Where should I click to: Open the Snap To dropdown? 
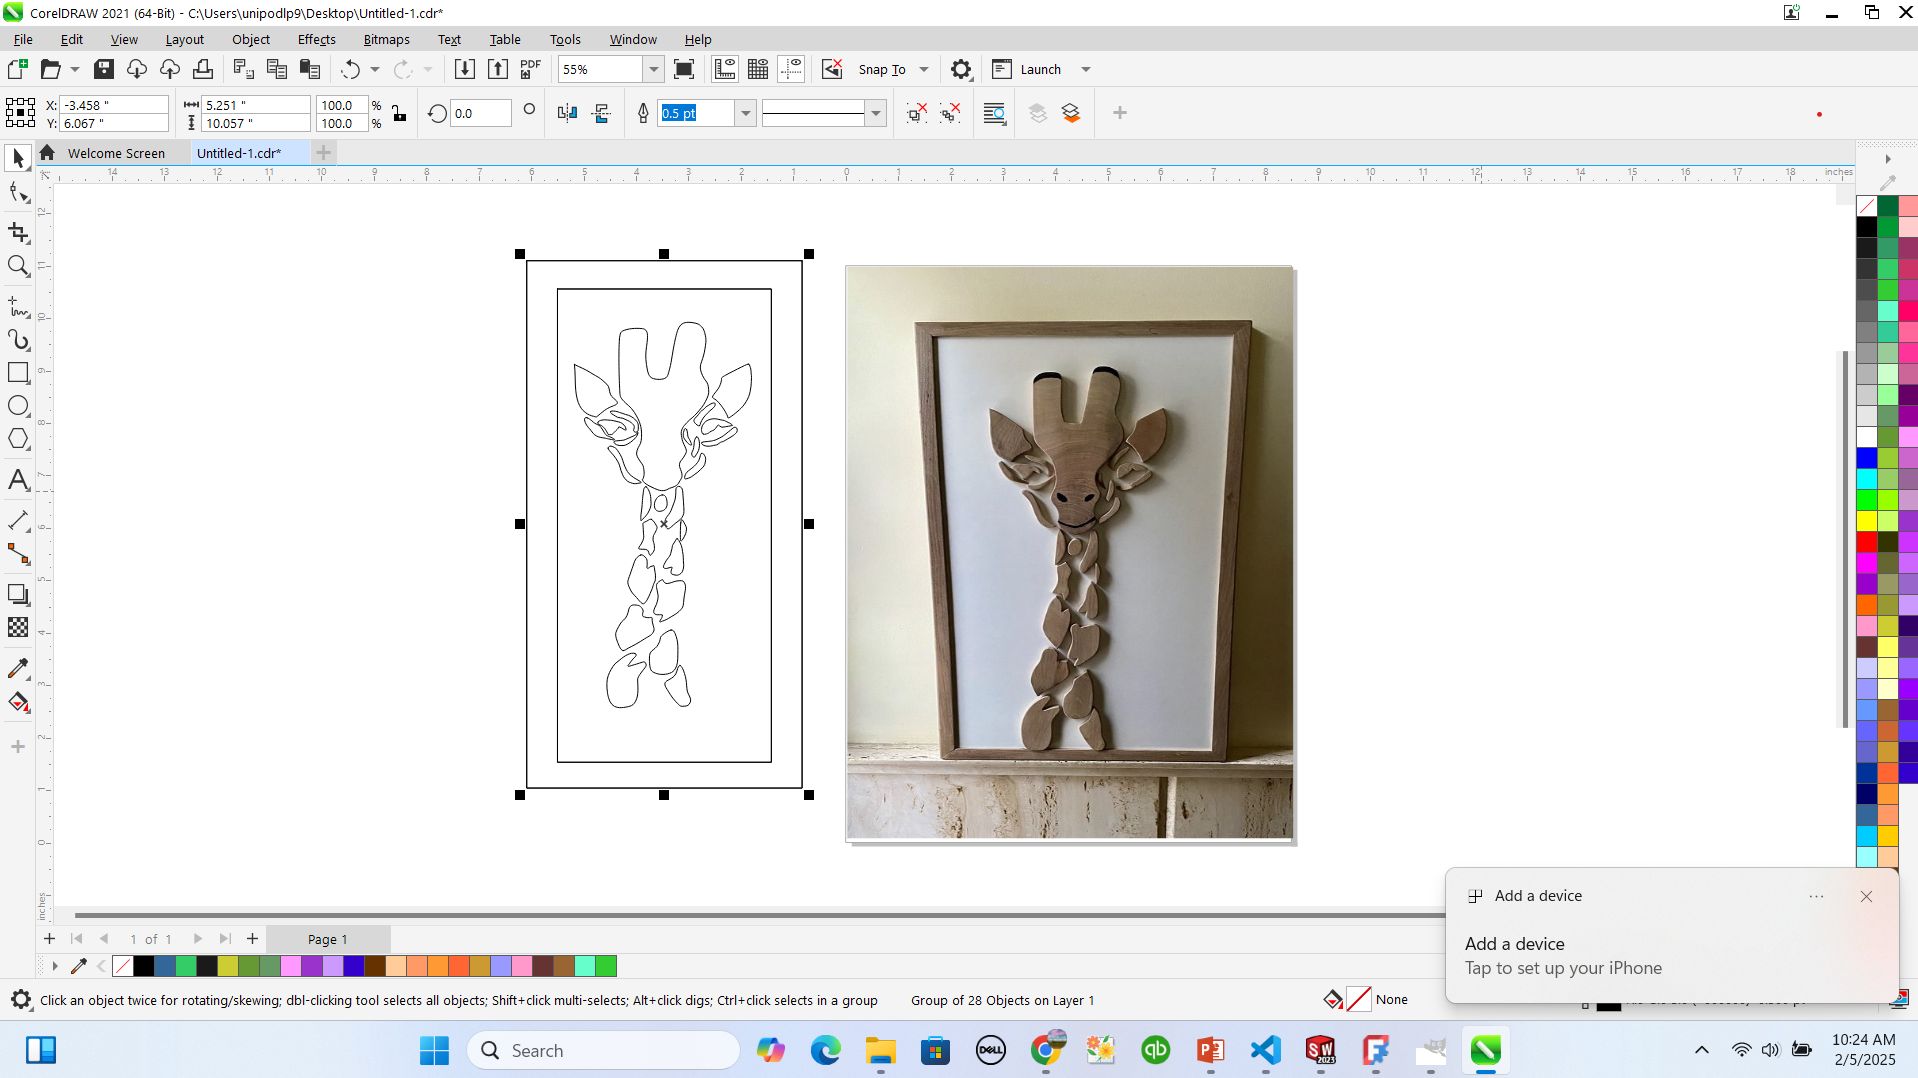pyautogui.click(x=924, y=69)
